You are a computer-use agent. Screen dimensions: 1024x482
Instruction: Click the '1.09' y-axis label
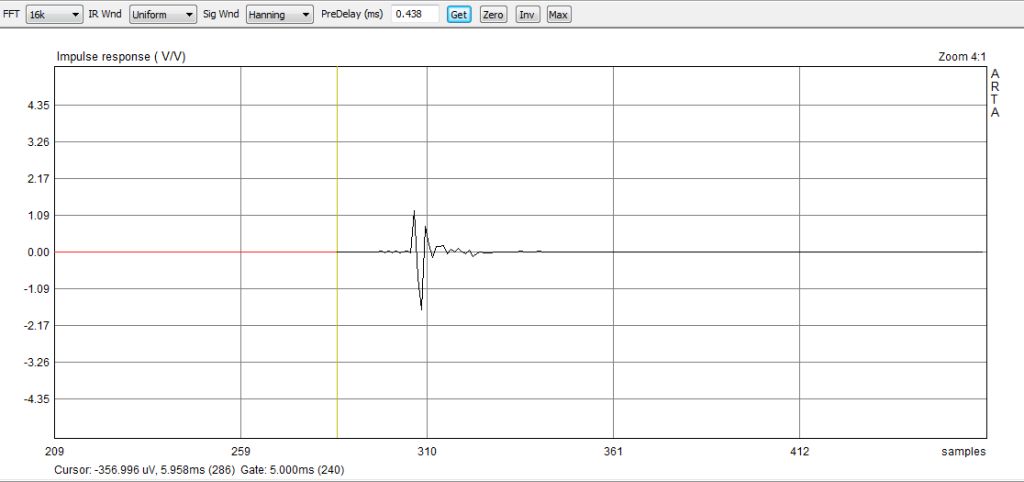(x=39, y=216)
